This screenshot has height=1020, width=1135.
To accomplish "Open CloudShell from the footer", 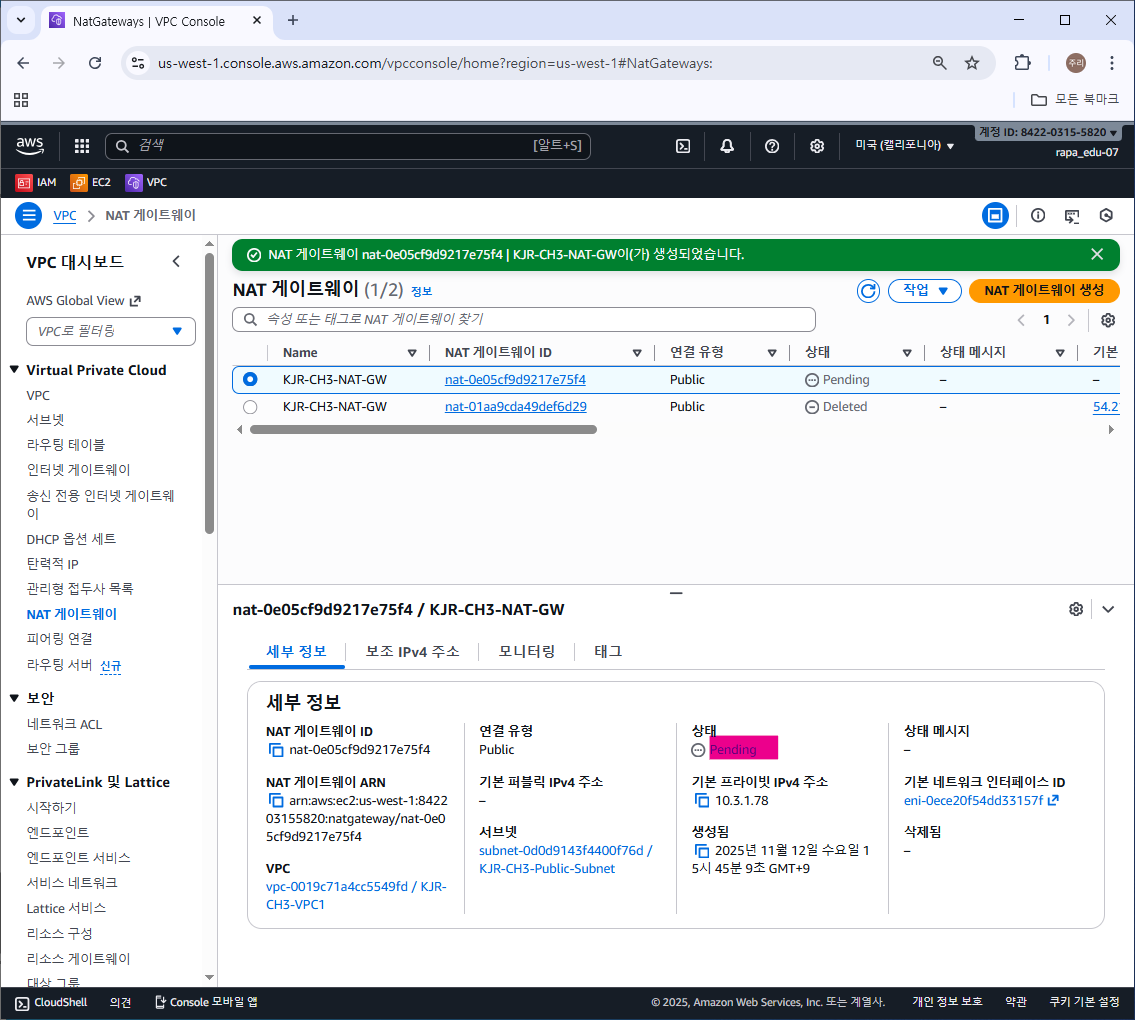I will 51,1003.
